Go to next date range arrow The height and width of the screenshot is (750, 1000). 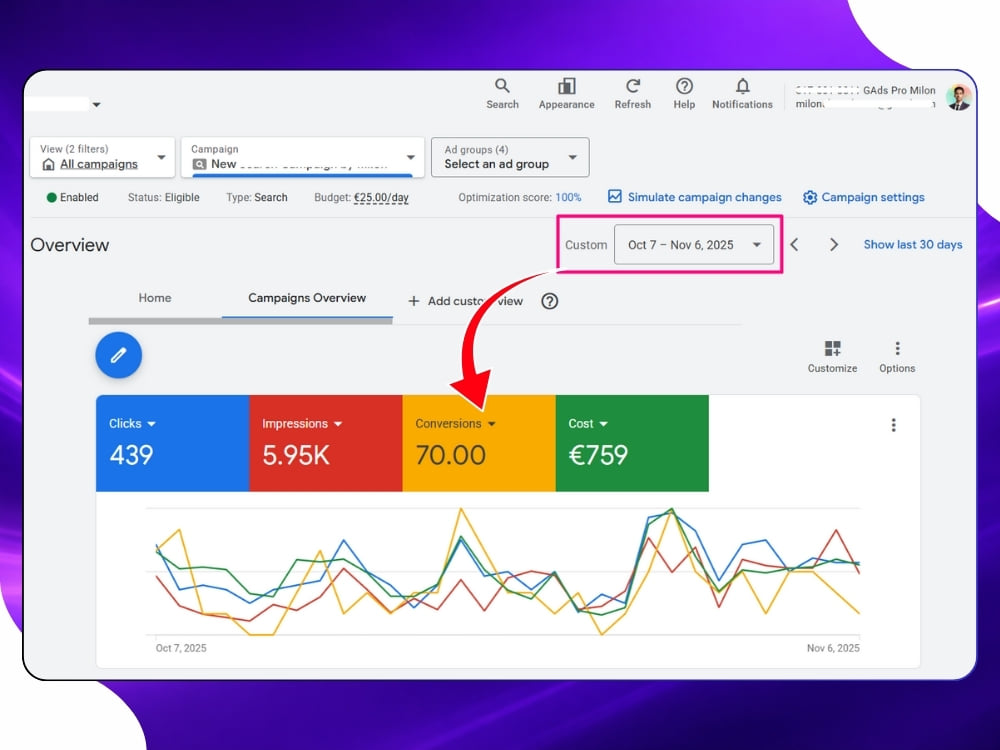coord(834,245)
